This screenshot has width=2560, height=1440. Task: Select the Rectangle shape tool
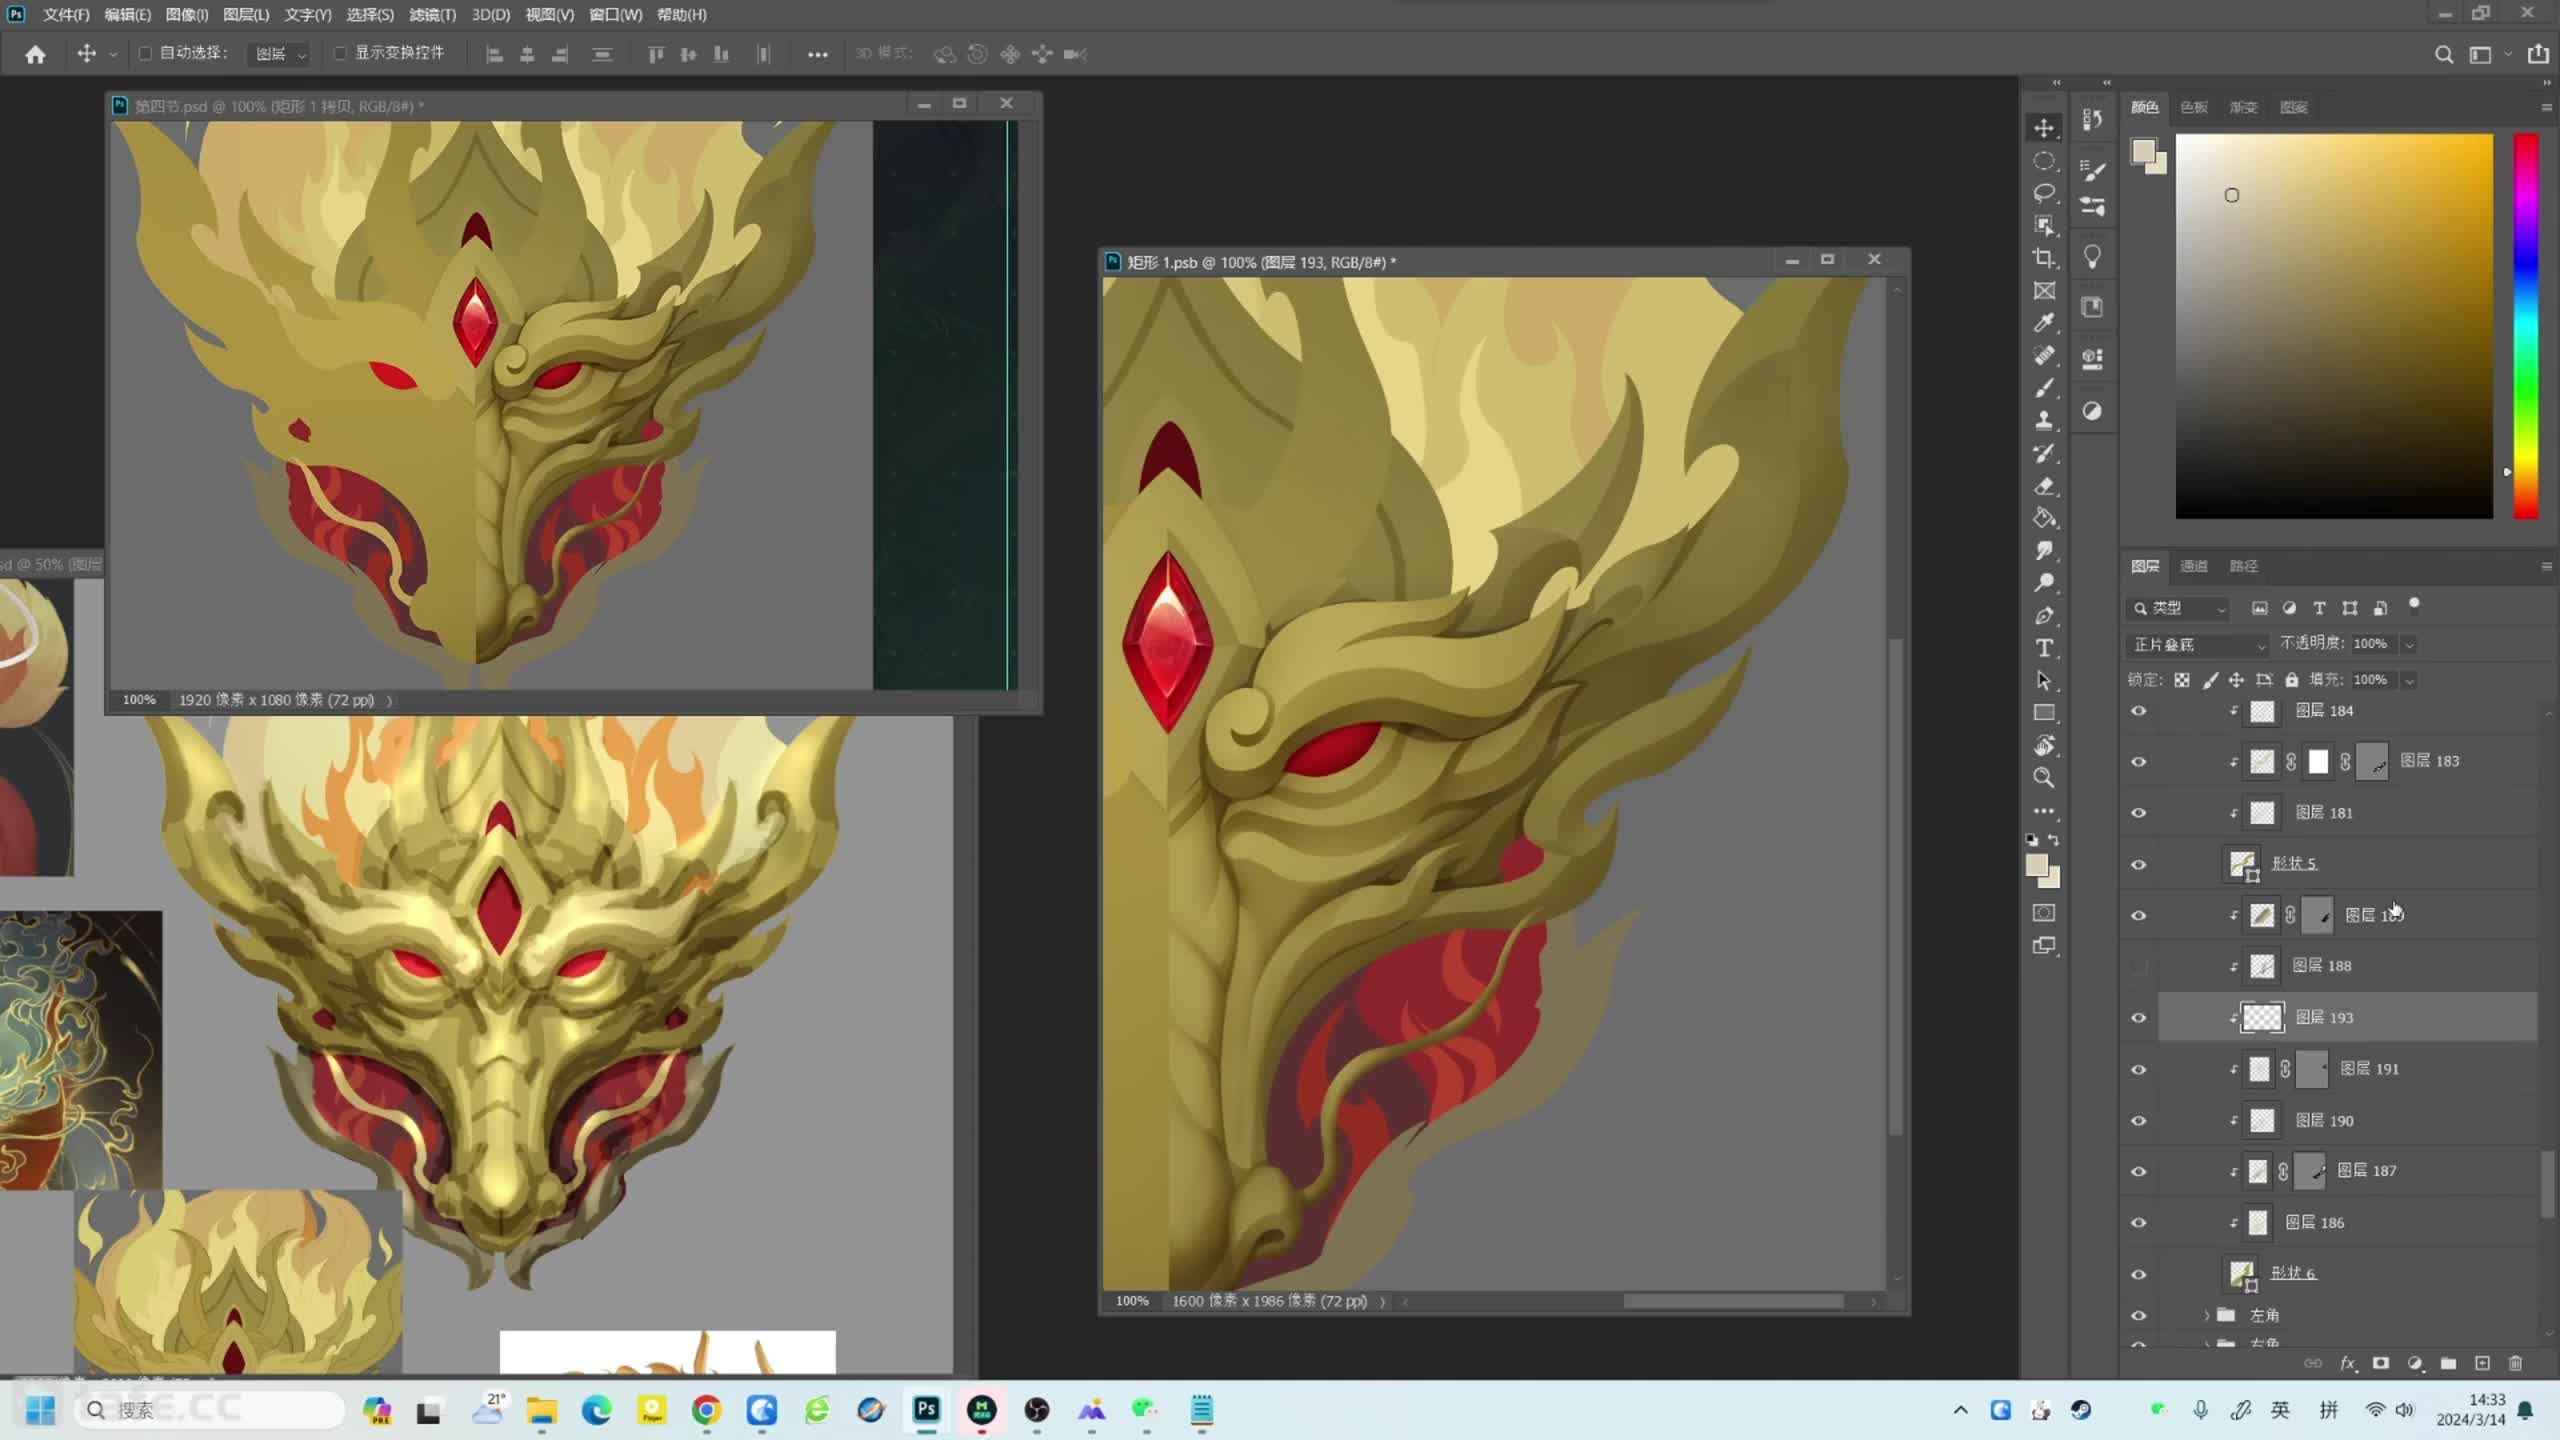2044,713
